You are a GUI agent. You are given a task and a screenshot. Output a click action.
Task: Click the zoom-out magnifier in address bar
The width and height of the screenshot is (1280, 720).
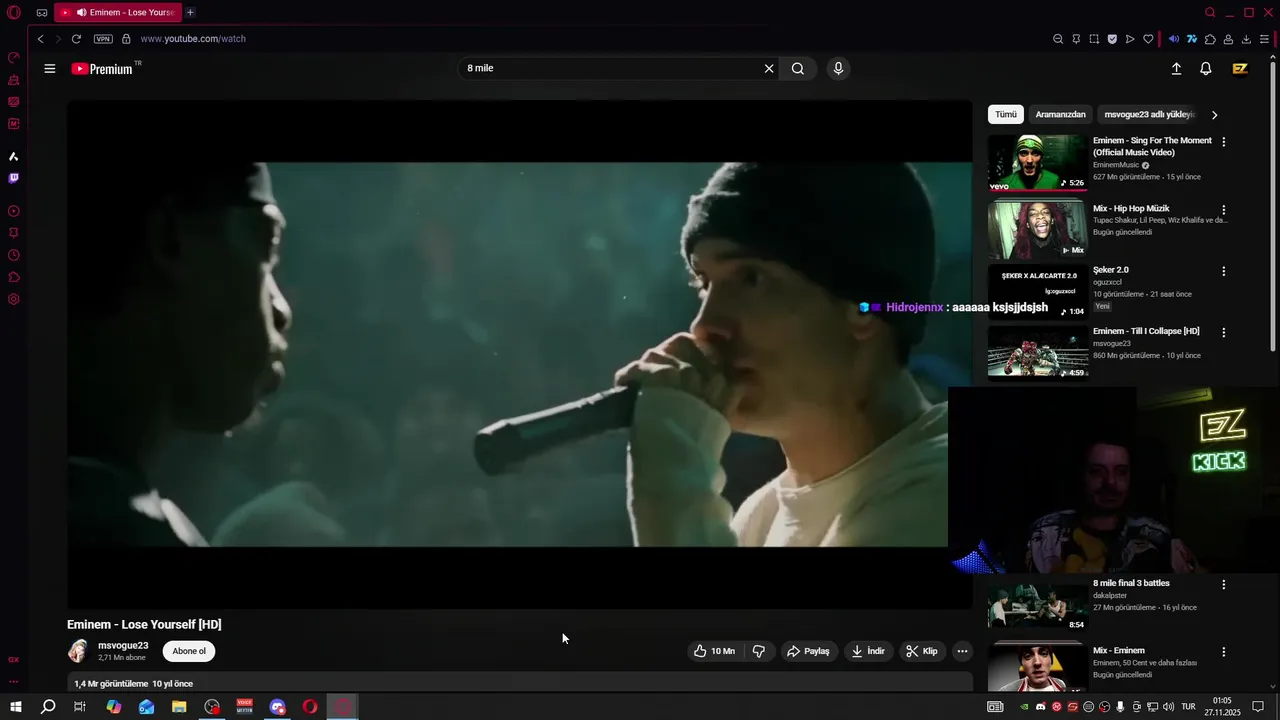click(1058, 39)
